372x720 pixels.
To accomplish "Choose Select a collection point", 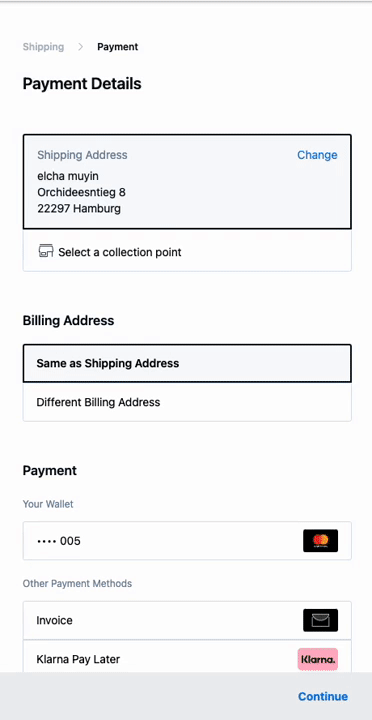I will [187, 252].
